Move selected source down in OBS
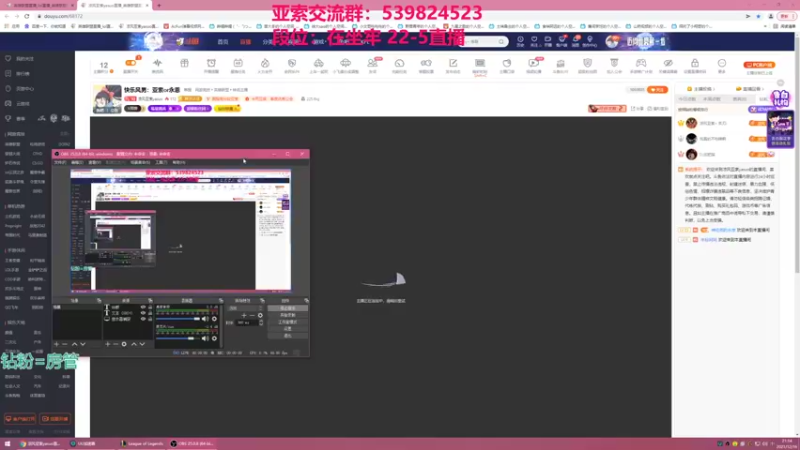This screenshot has height=450, width=800. (142, 344)
